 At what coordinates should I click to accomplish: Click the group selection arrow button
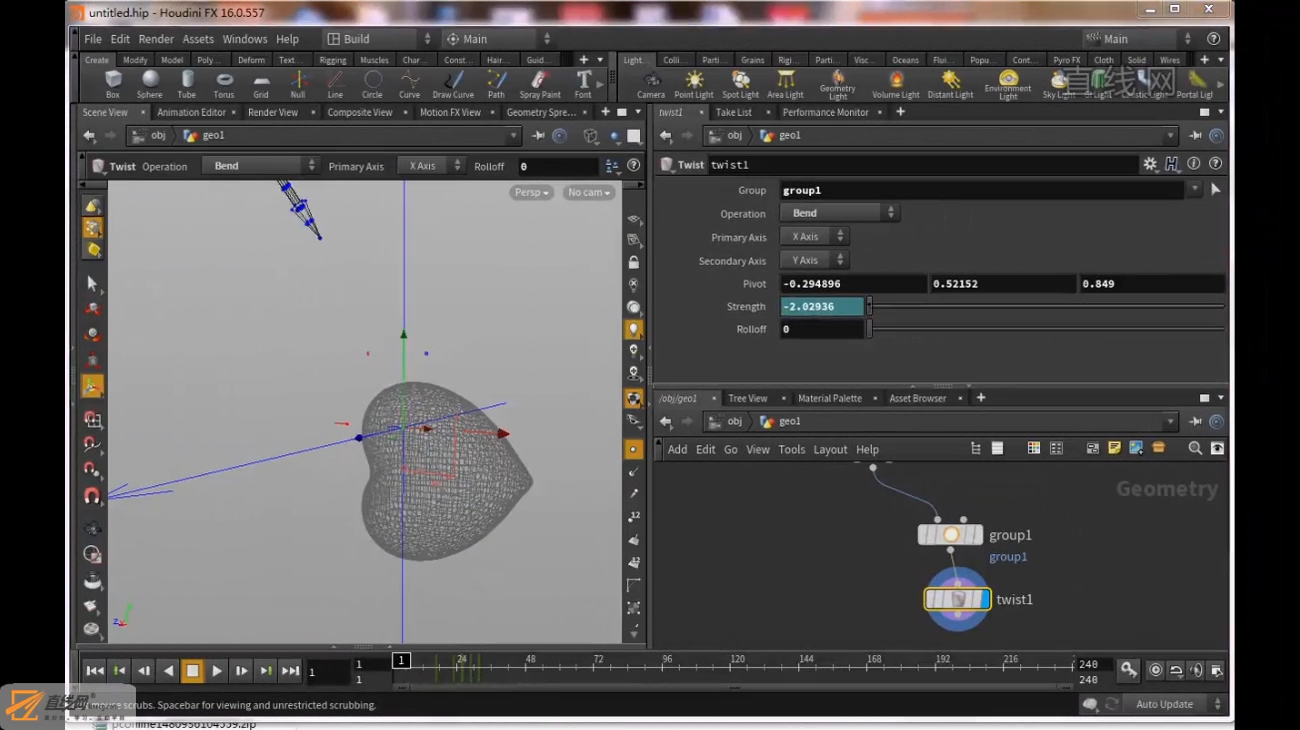[x=1215, y=189]
